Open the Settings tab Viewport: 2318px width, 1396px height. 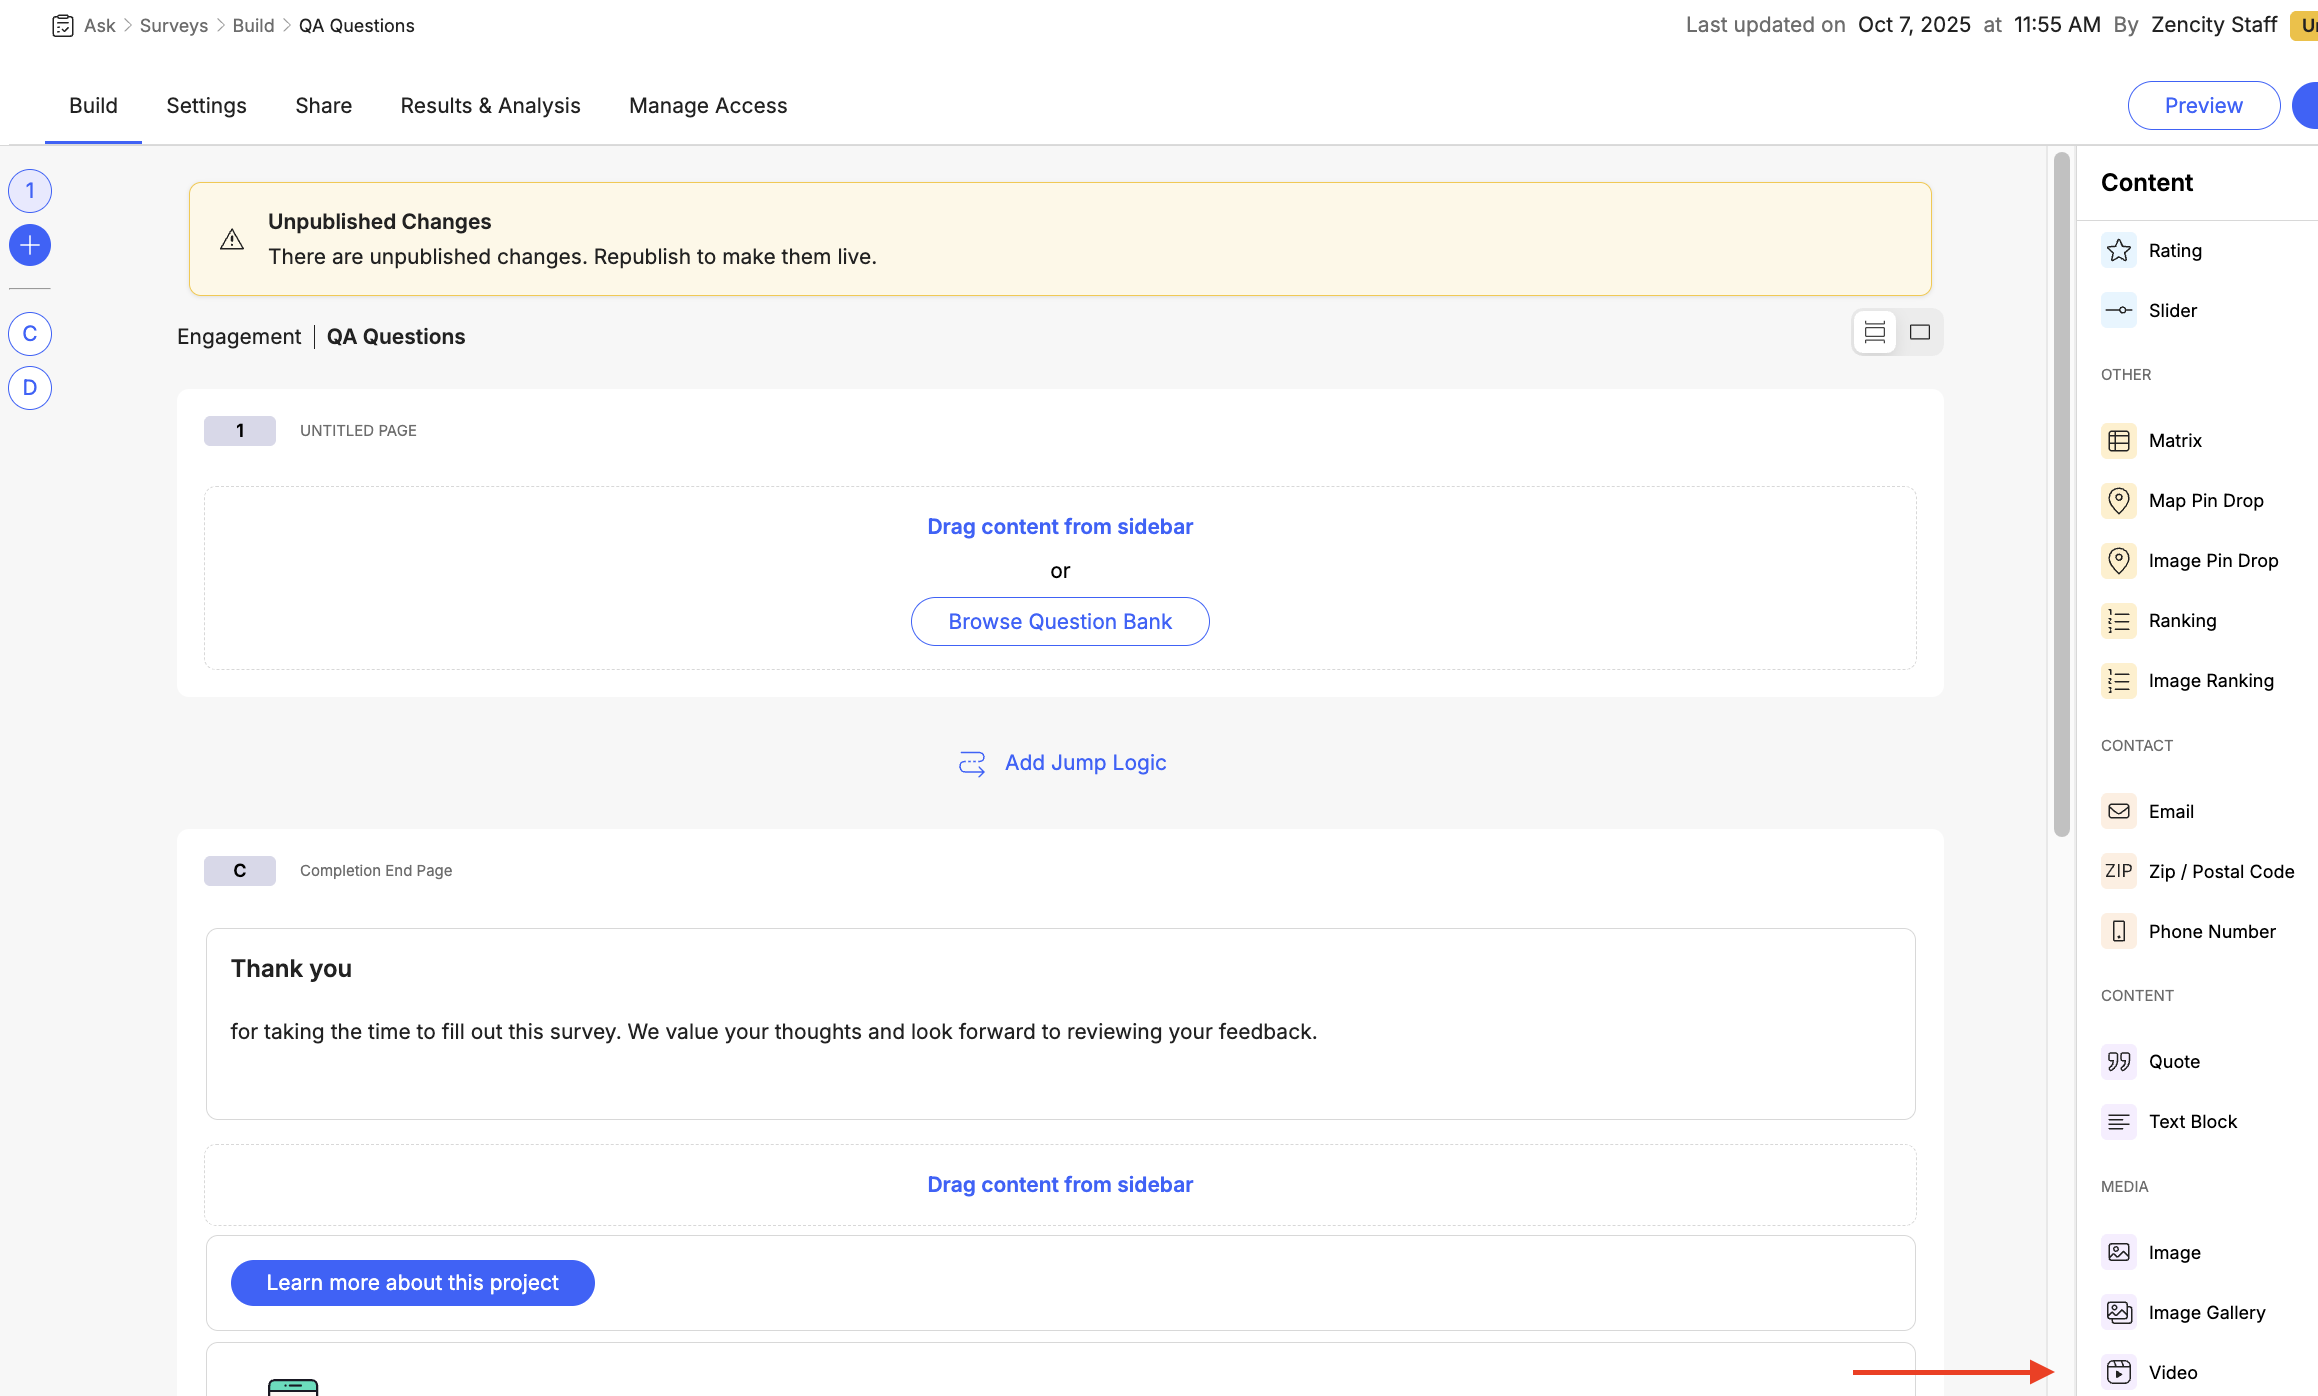pyautogui.click(x=206, y=106)
